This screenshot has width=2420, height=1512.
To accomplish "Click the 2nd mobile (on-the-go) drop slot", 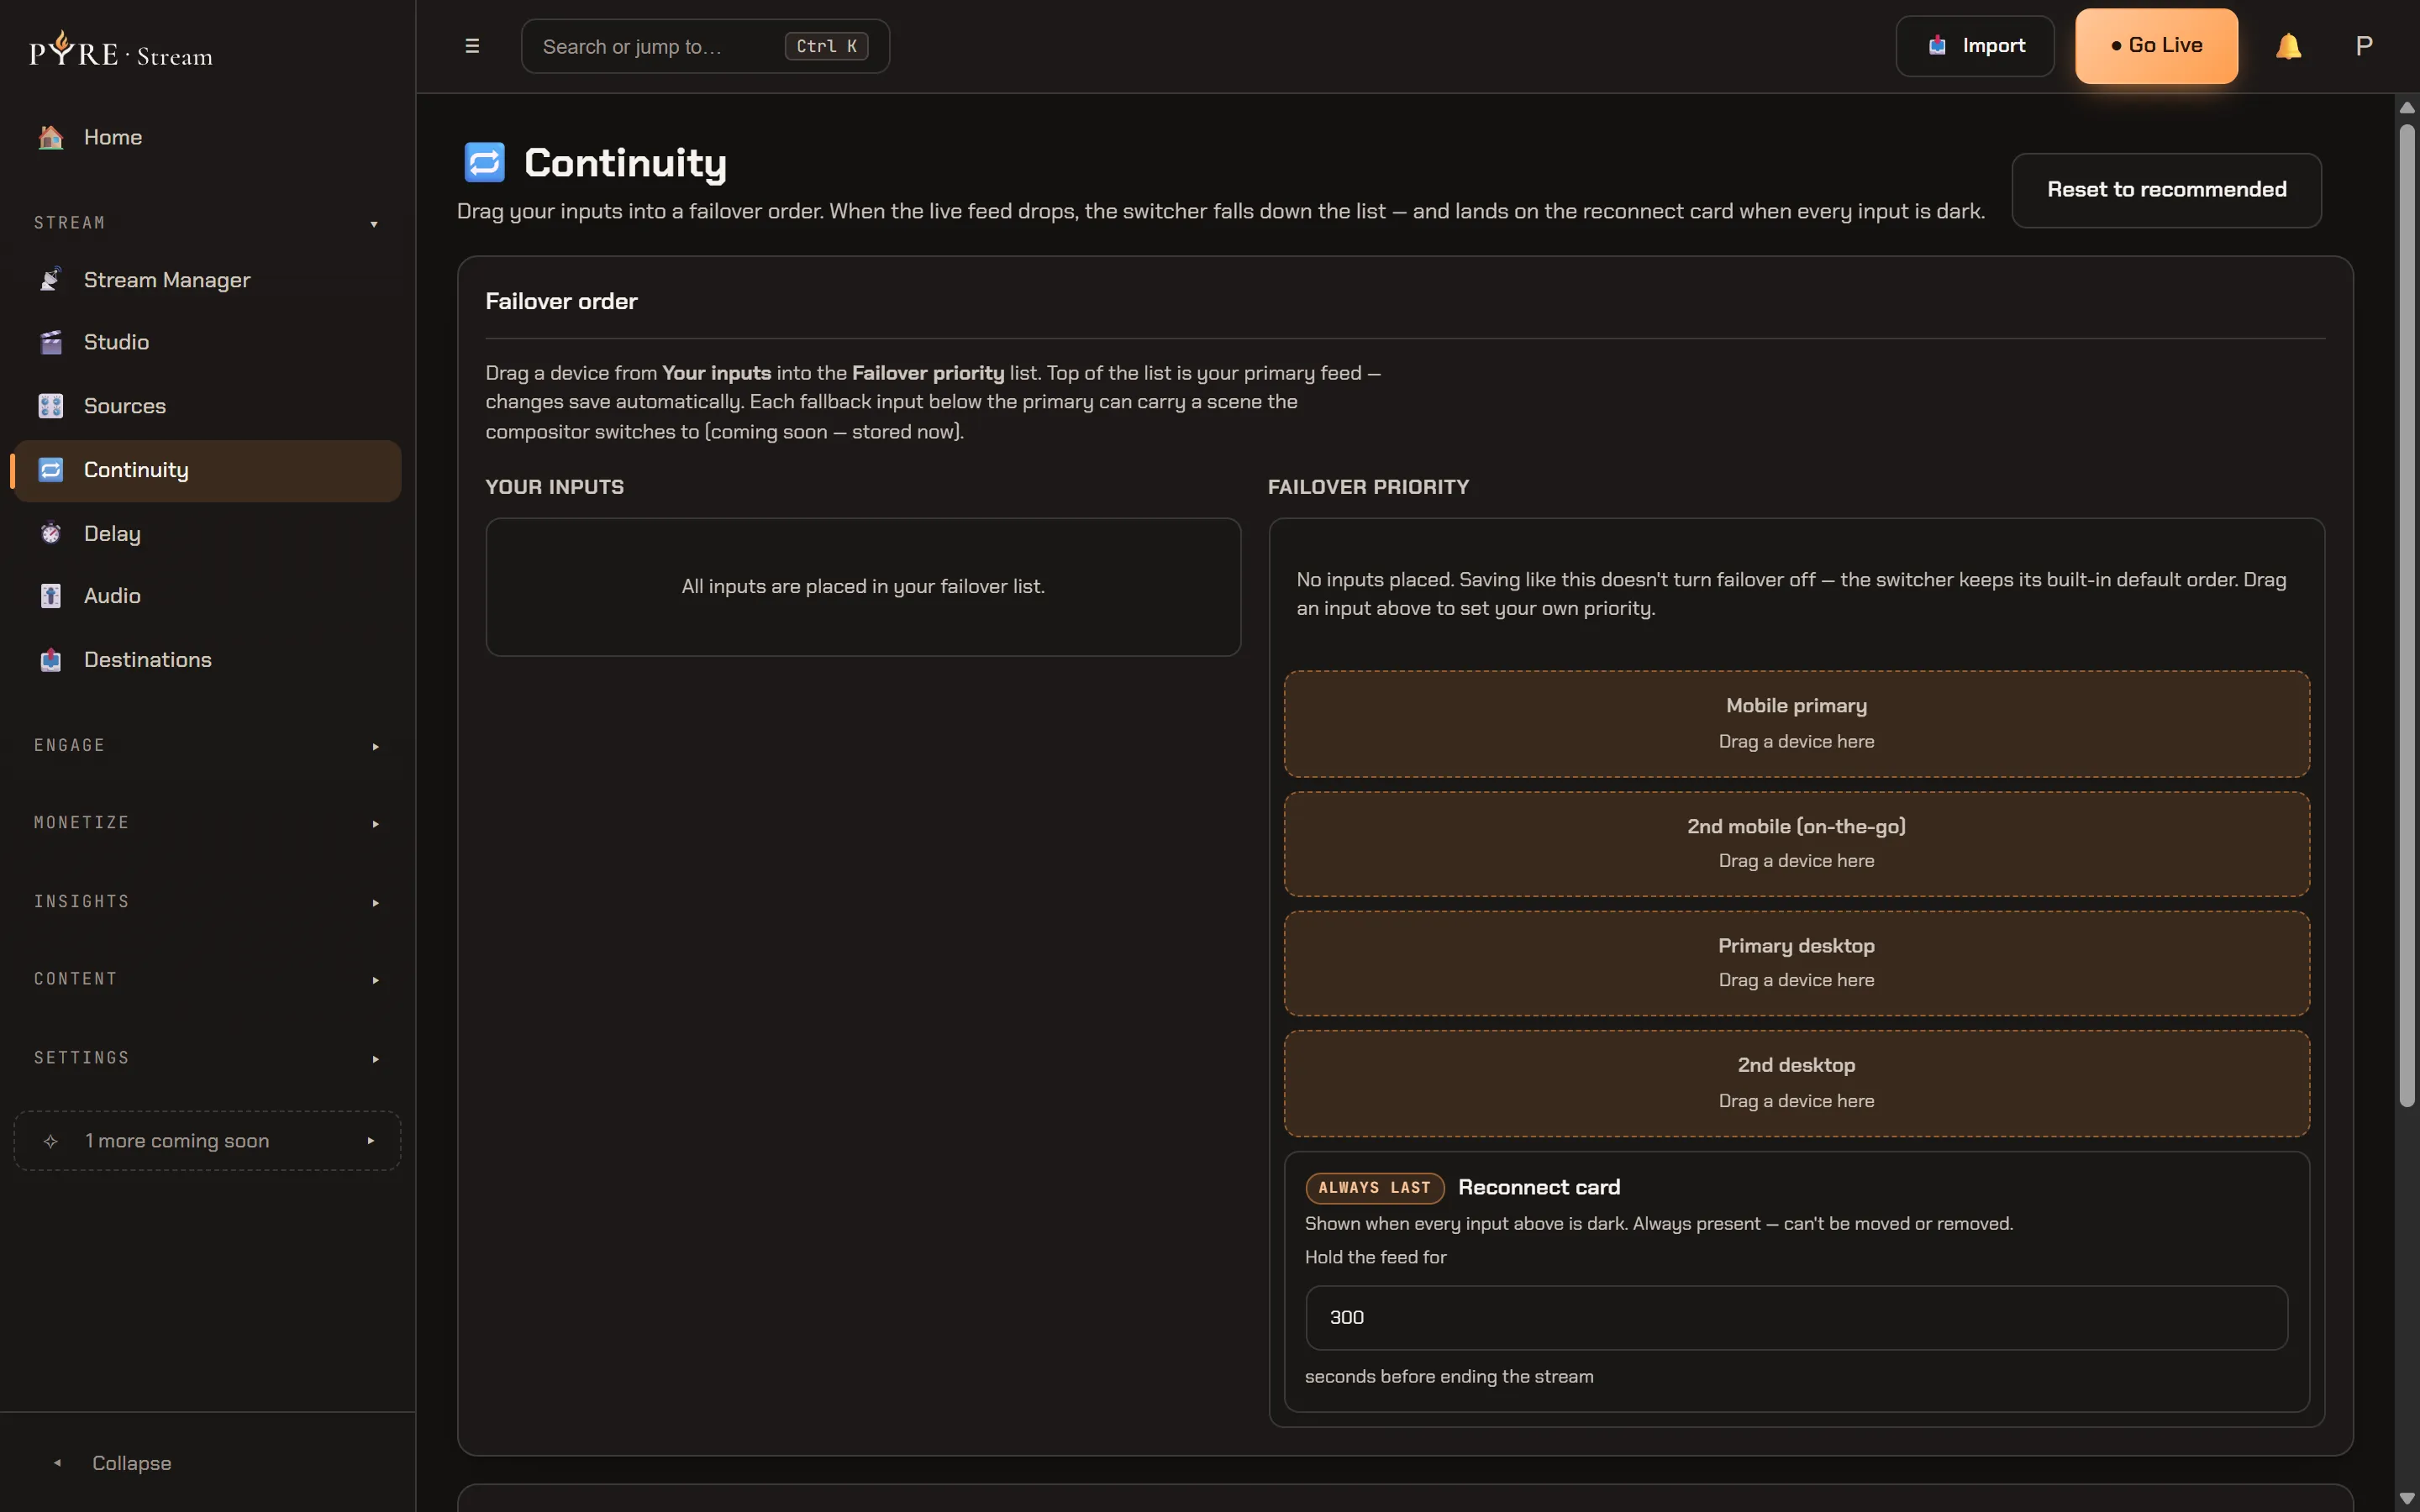I will (1796, 844).
